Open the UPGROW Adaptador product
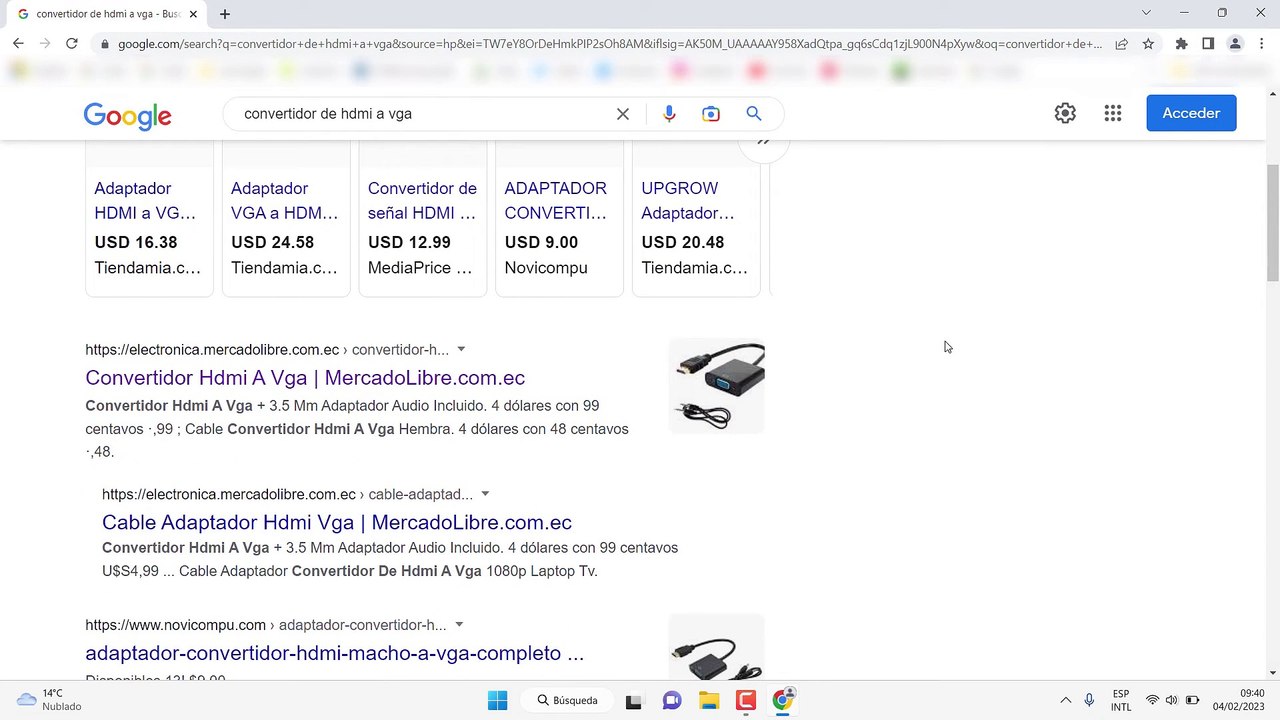The width and height of the screenshot is (1280, 720). [696, 220]
